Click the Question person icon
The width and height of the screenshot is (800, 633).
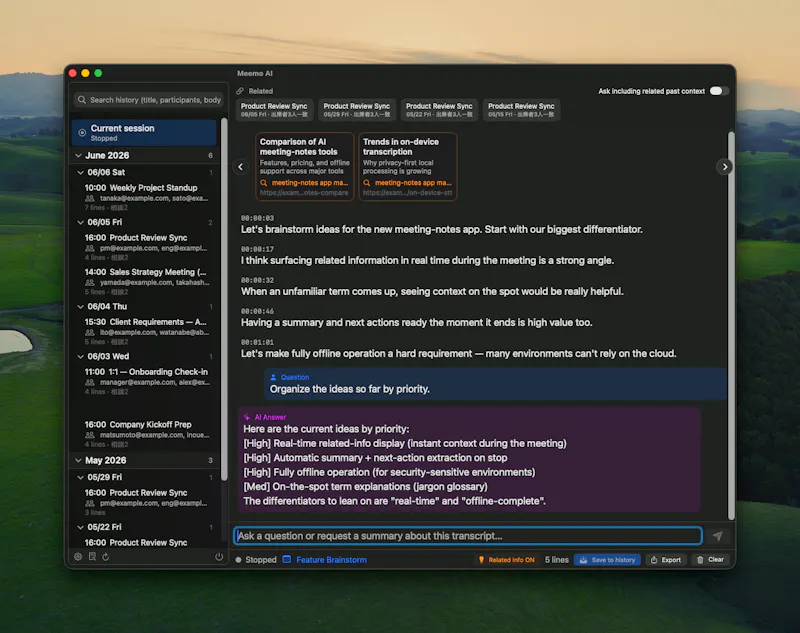[273, 377]
